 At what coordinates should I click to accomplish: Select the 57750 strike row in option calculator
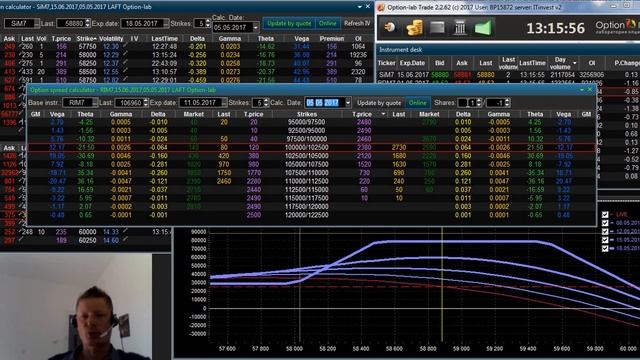(187, 47)
